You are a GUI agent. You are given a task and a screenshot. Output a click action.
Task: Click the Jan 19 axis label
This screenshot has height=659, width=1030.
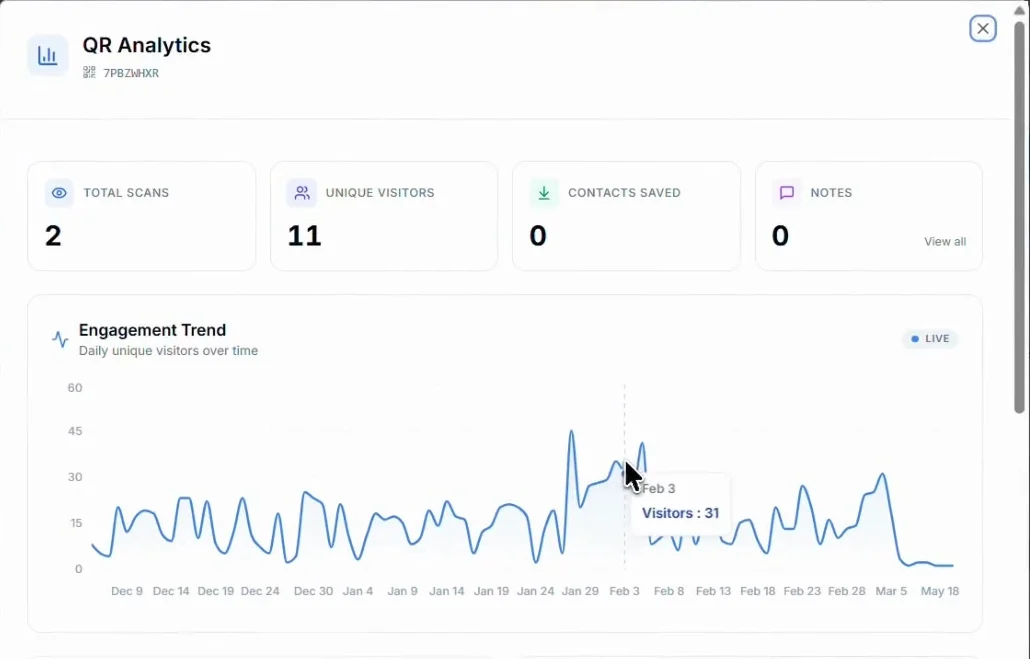pyautogui.click(x=491, y=591)
